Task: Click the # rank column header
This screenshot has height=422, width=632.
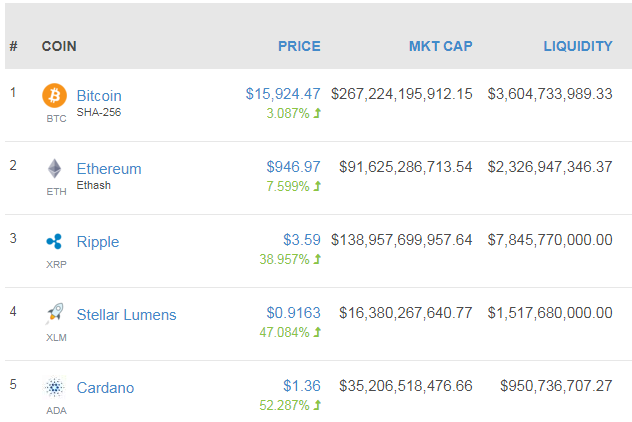Action: pos(13,46)
